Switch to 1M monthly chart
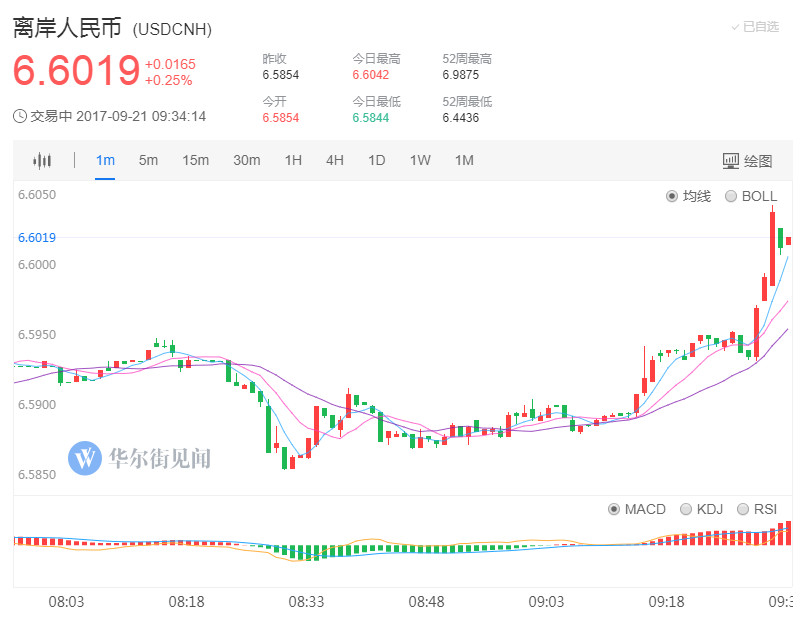Viewport: 803px width, 626px height. click(x=464, y=161)
